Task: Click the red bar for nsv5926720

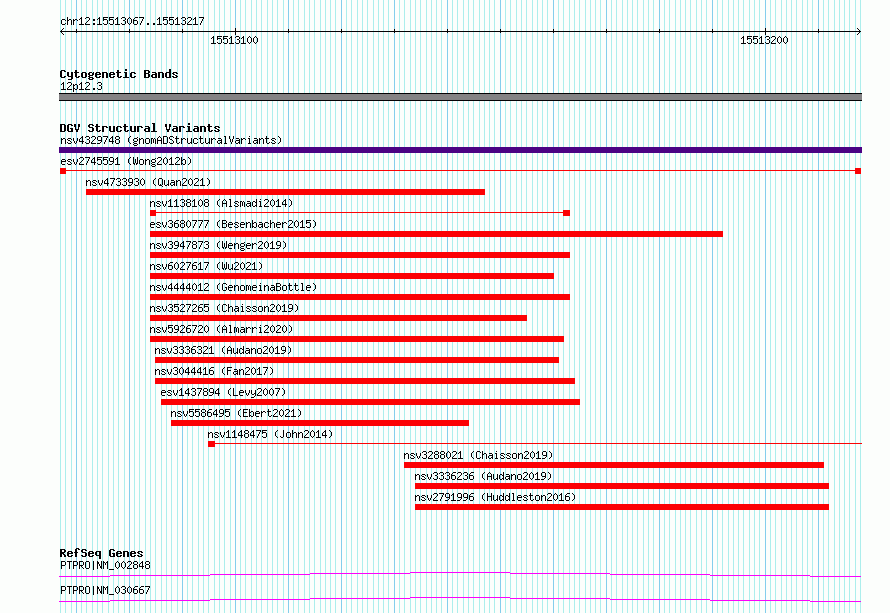Action: pyautogui.click(x=357, y=339)
